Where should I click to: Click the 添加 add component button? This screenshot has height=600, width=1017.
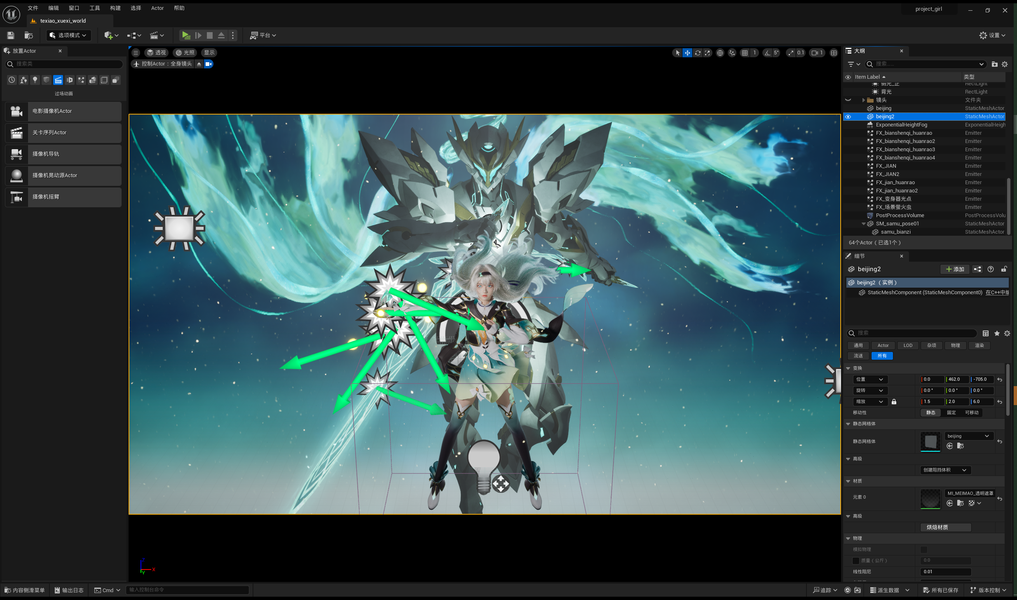(x=955, y=269)
